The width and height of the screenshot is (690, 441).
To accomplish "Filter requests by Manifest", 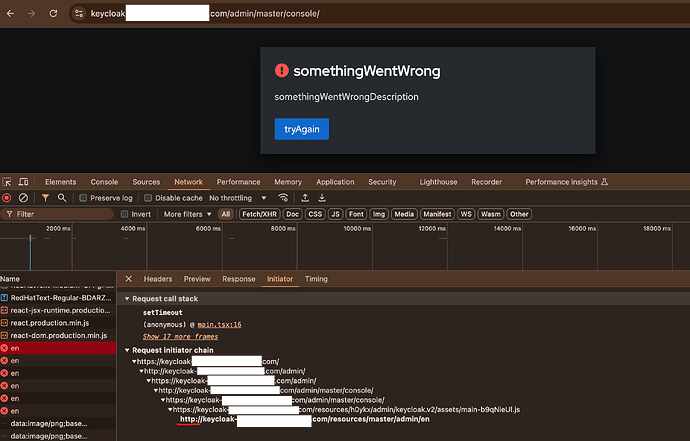I will (437, 214).
